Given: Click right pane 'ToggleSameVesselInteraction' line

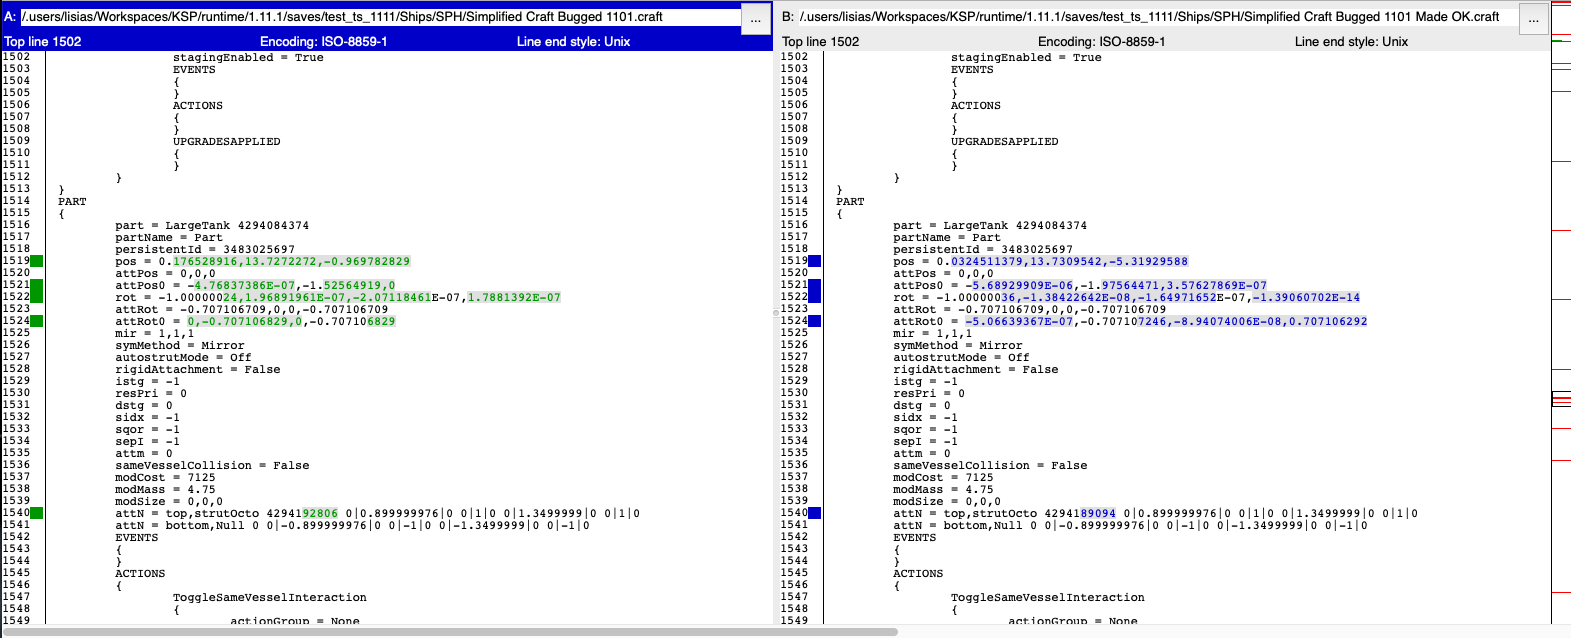Looking at the screenshot, I should pos(1048,597).
